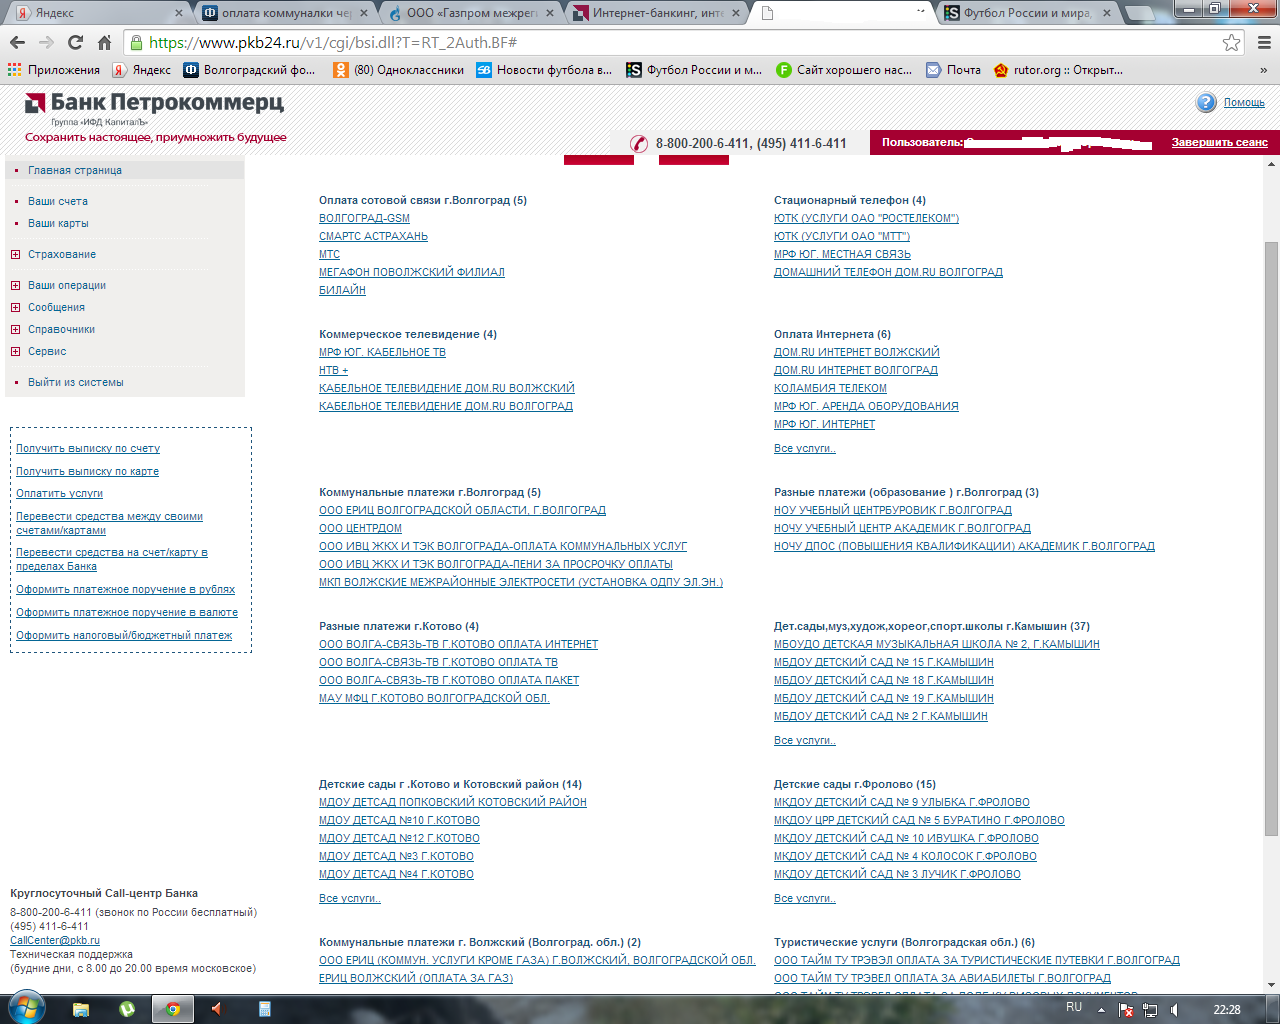This screenshot has width=1280, height=1024.
Task: Open the calculator from the taskbar
Action: pyautogui.click(x=265, y=1009)
